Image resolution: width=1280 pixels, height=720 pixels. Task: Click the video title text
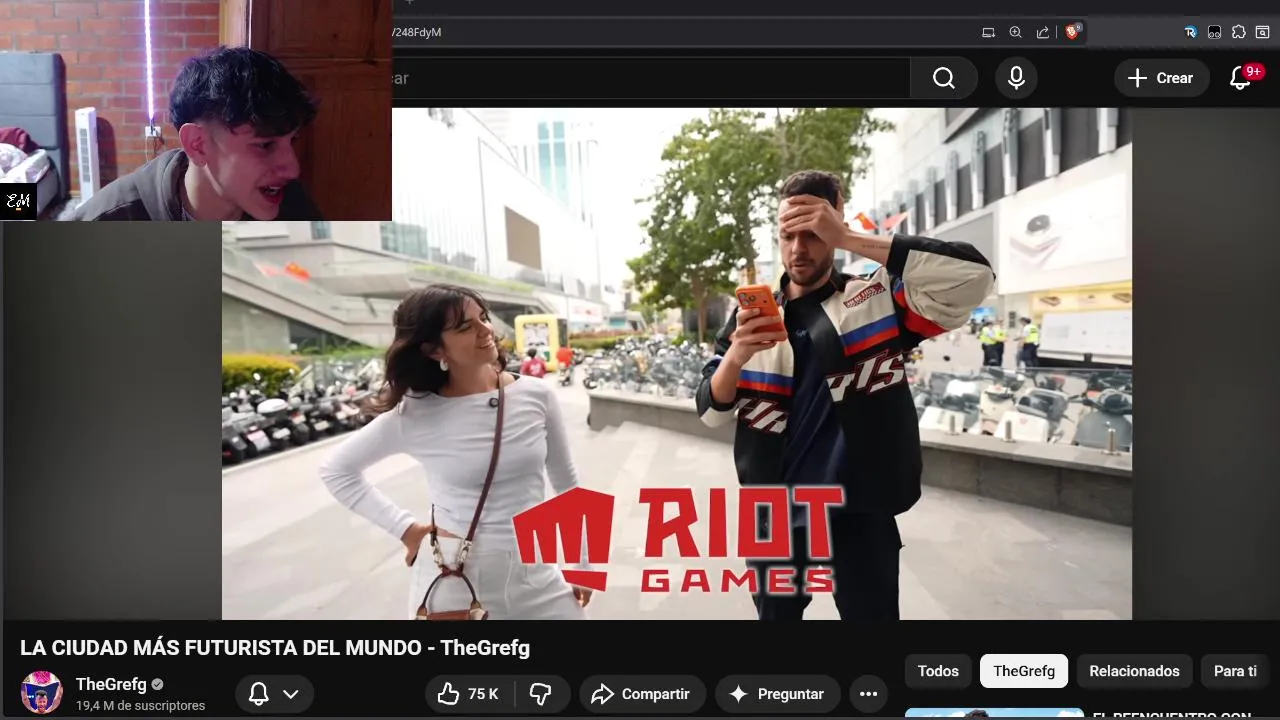pyautogui.click(x=275, y=648)
